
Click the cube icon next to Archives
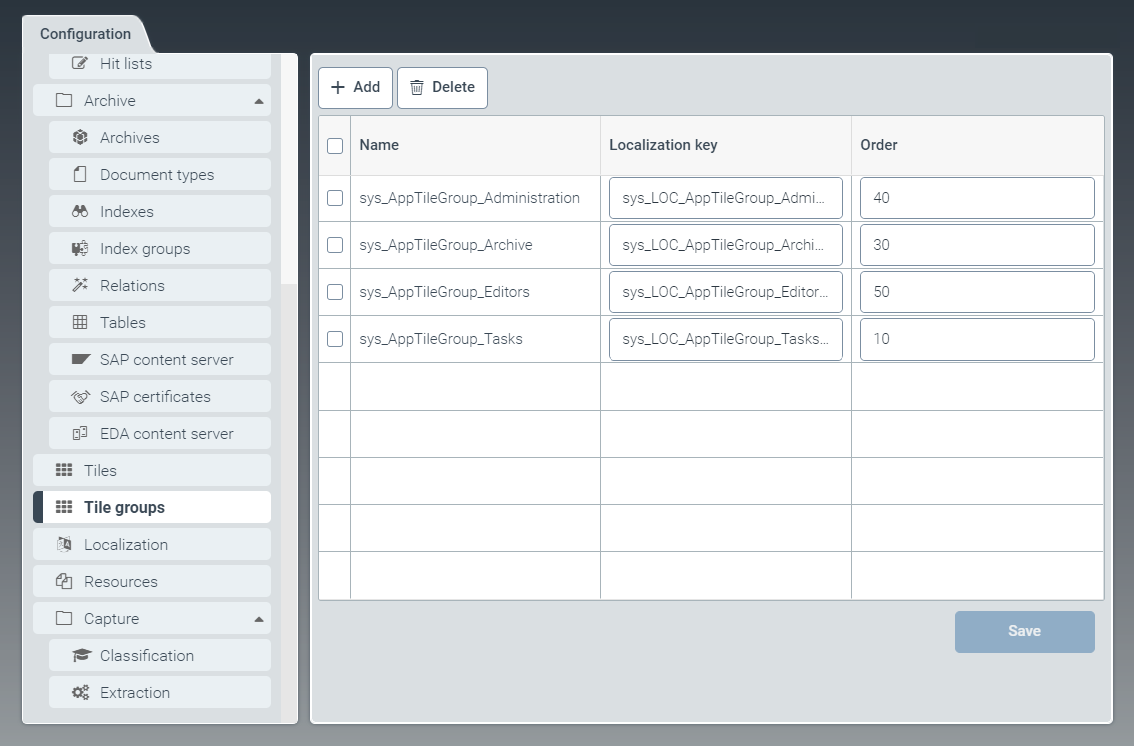click(80, 138)
